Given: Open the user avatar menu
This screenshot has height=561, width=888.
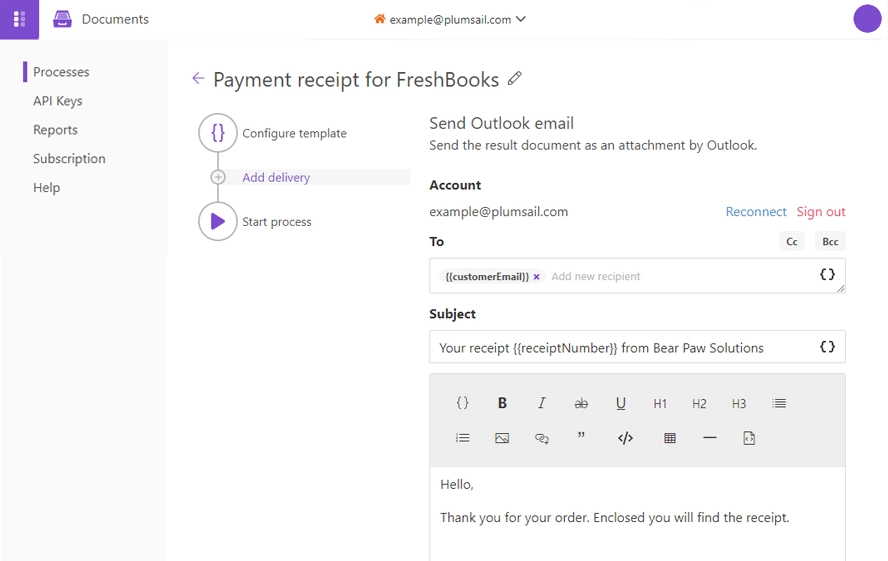Looking at the screenshot, I should [867, 19].
